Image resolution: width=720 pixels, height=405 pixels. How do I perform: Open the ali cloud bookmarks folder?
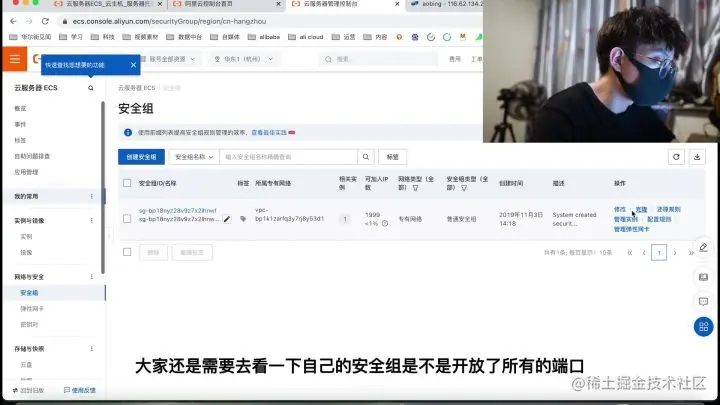click(x=306, y=37)
